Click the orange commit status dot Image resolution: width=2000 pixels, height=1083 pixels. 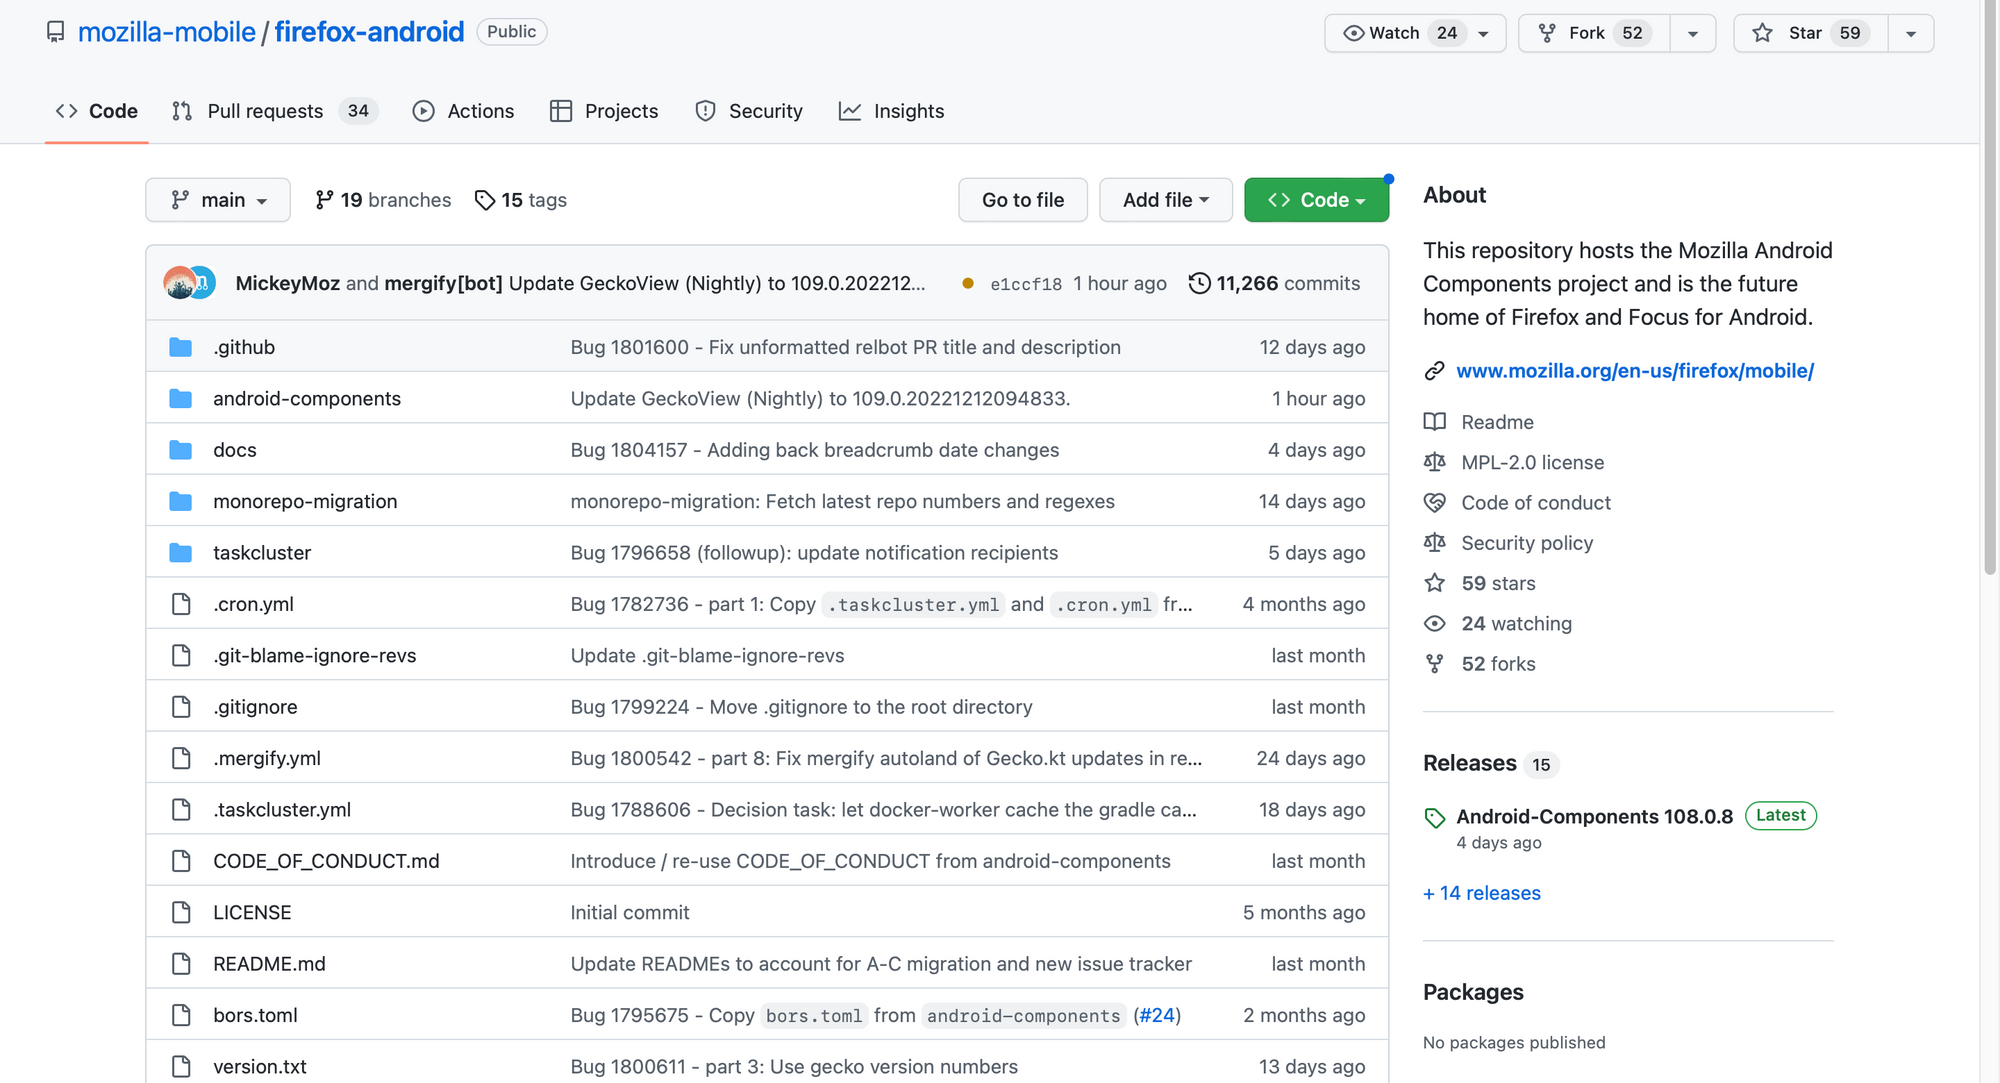coord(967,283)
